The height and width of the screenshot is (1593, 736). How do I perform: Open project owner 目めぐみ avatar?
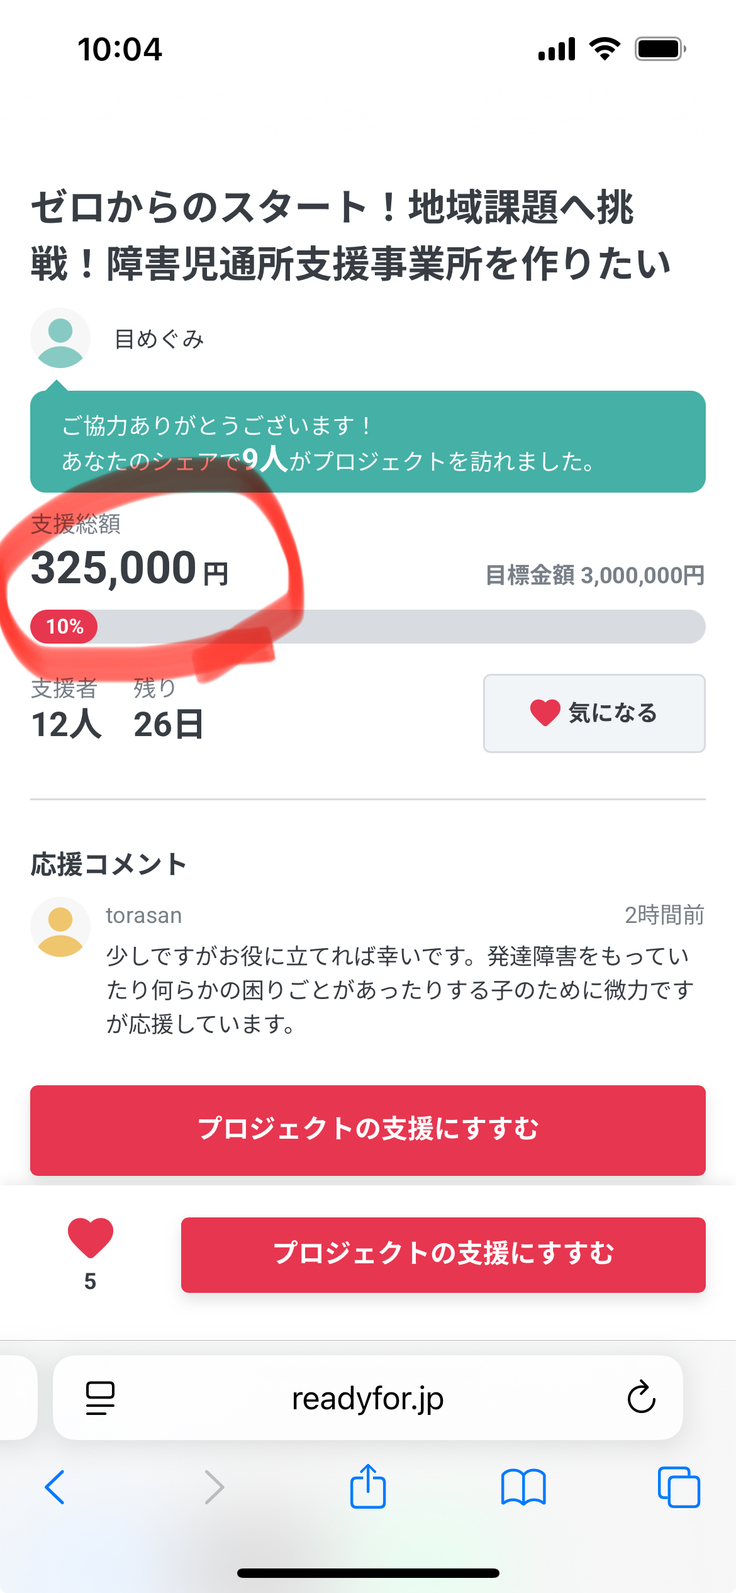click(60, 338)
